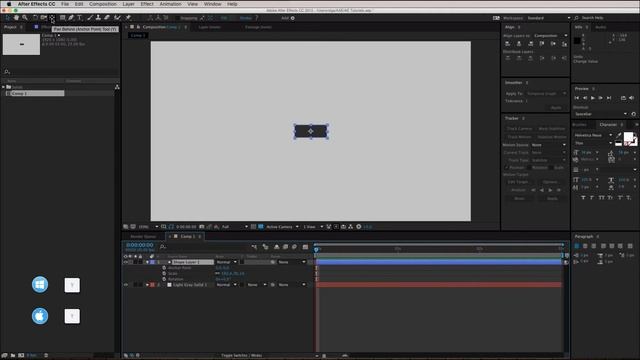The image size is (640, 360).
Task: Toggle Scale stopwatch for Shape Layer 1
Action: (164, 273)
